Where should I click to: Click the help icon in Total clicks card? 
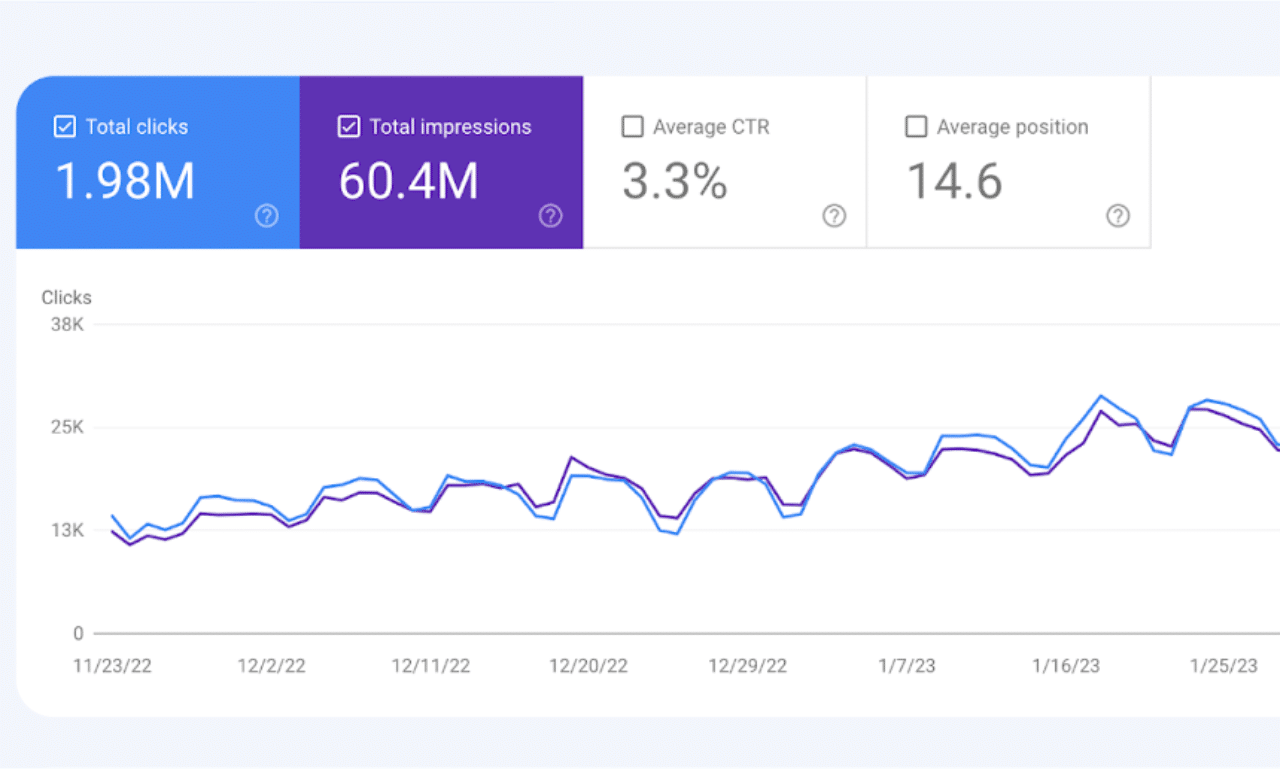[266, 216]
